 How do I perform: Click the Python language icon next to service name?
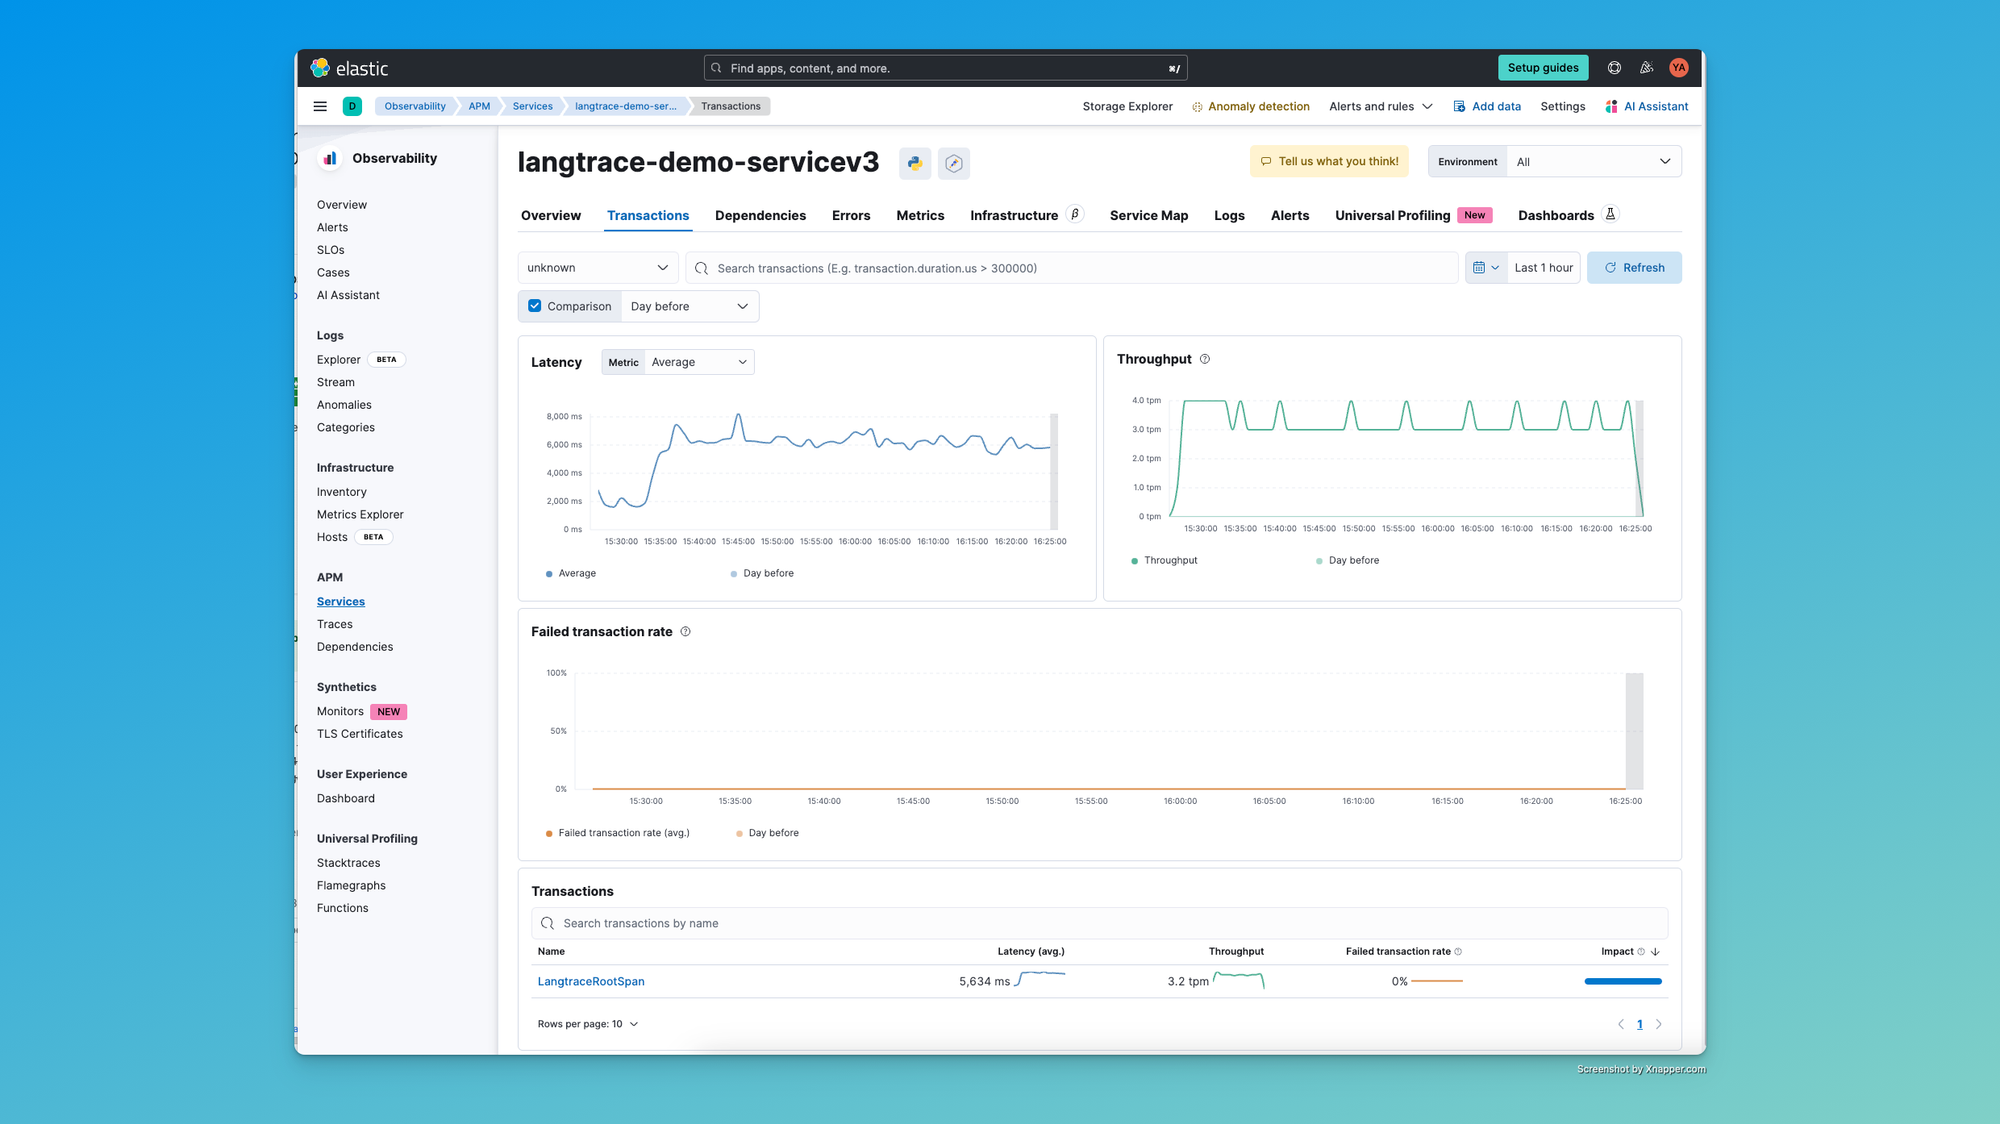click(x=913, y=162)
